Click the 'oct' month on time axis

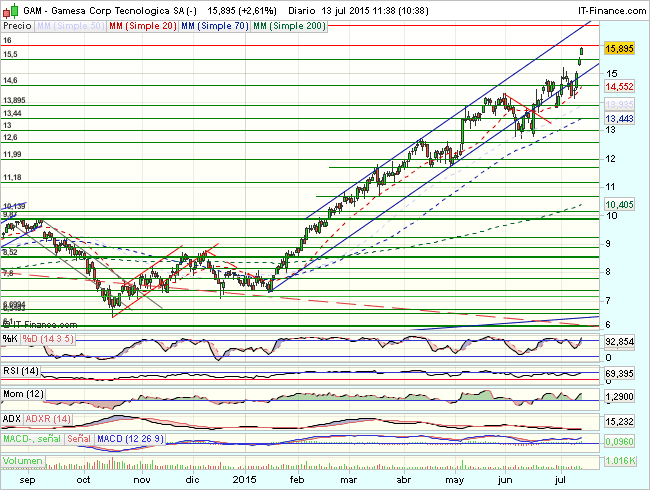83,480
